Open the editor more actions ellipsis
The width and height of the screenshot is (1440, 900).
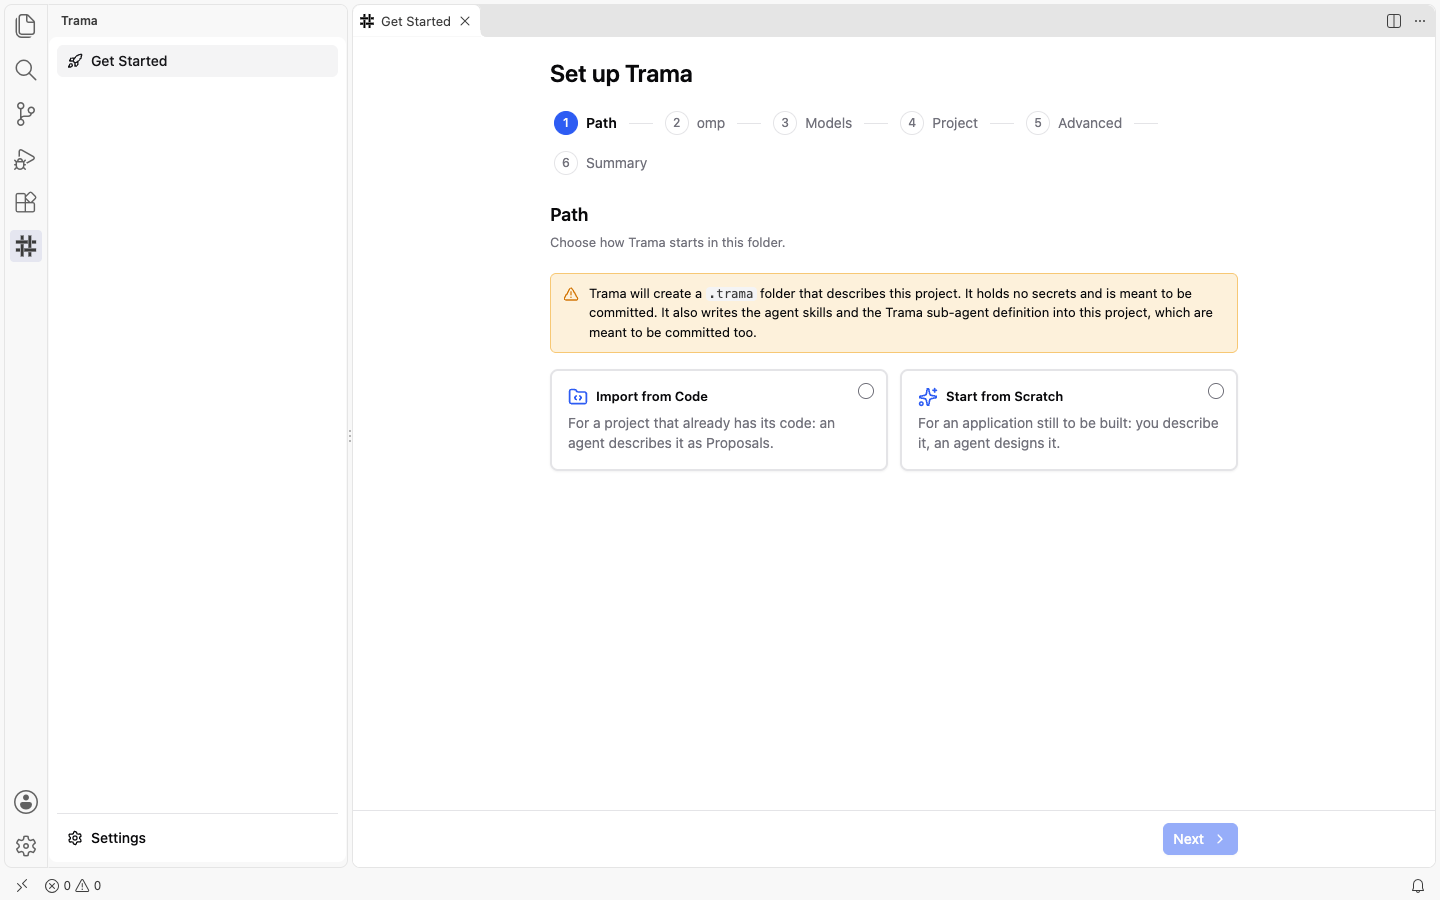pyautogui.click(x=1420, y=21)
